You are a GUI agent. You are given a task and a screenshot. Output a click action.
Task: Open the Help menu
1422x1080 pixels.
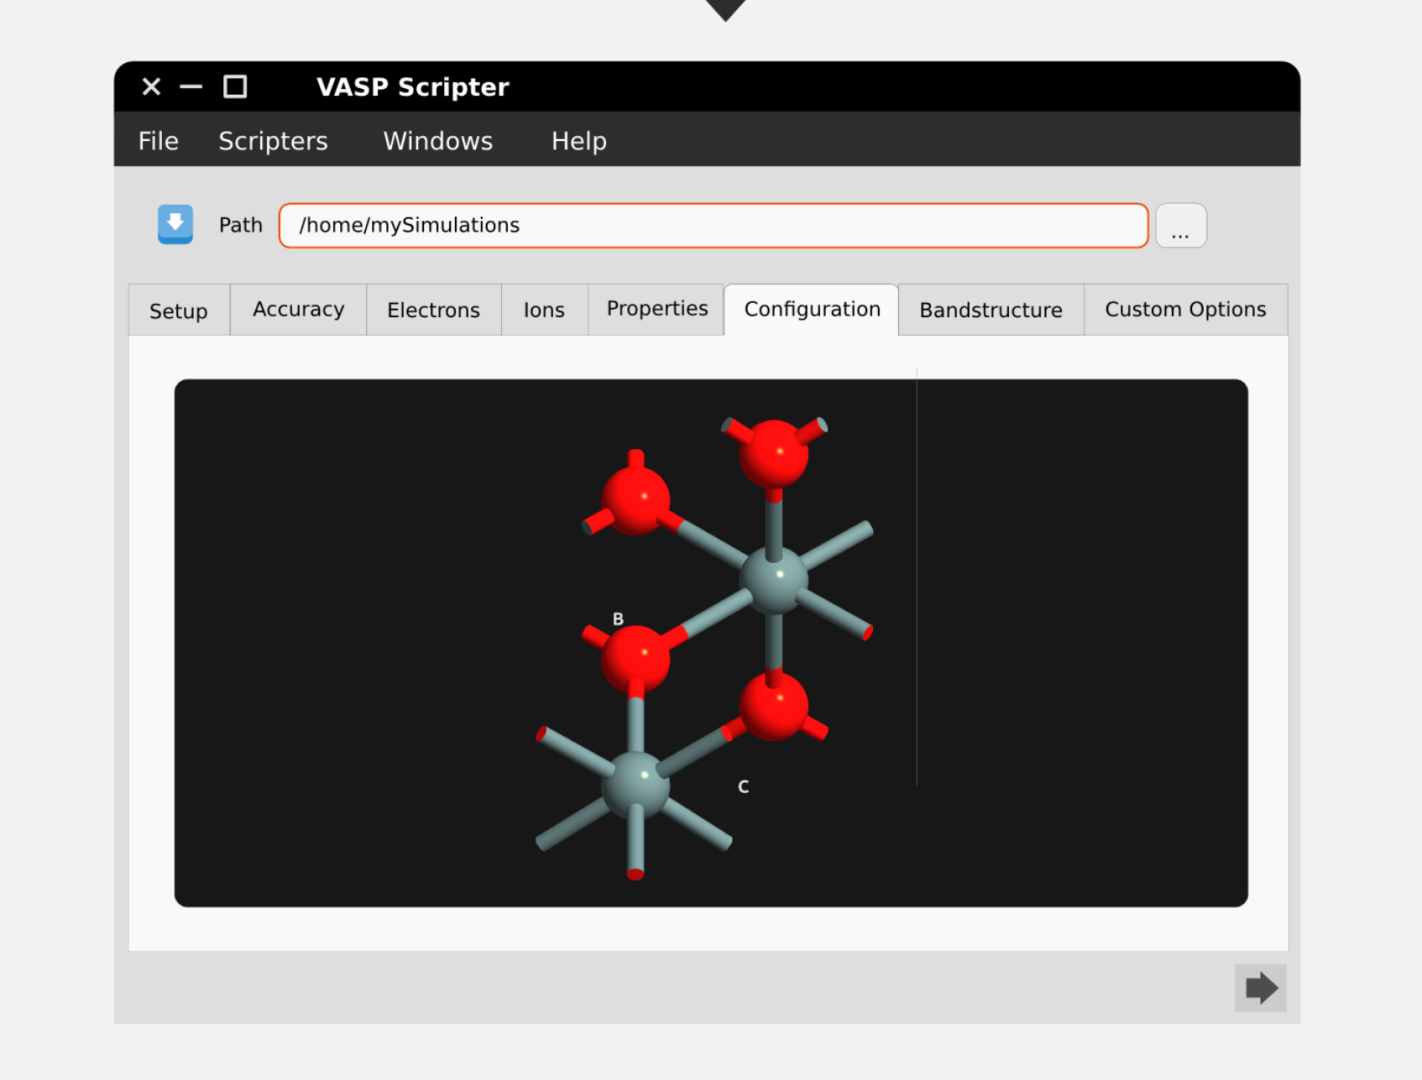(579, 141)
